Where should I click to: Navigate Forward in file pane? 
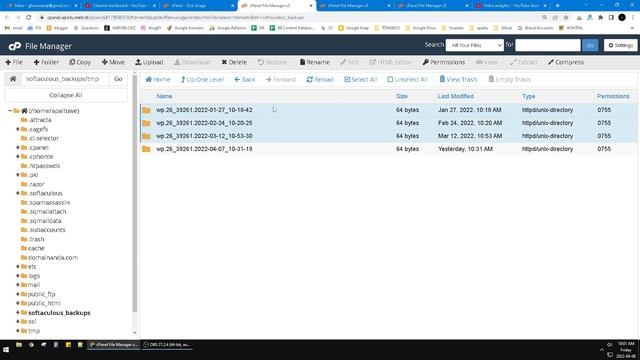(x=281, y=79)
